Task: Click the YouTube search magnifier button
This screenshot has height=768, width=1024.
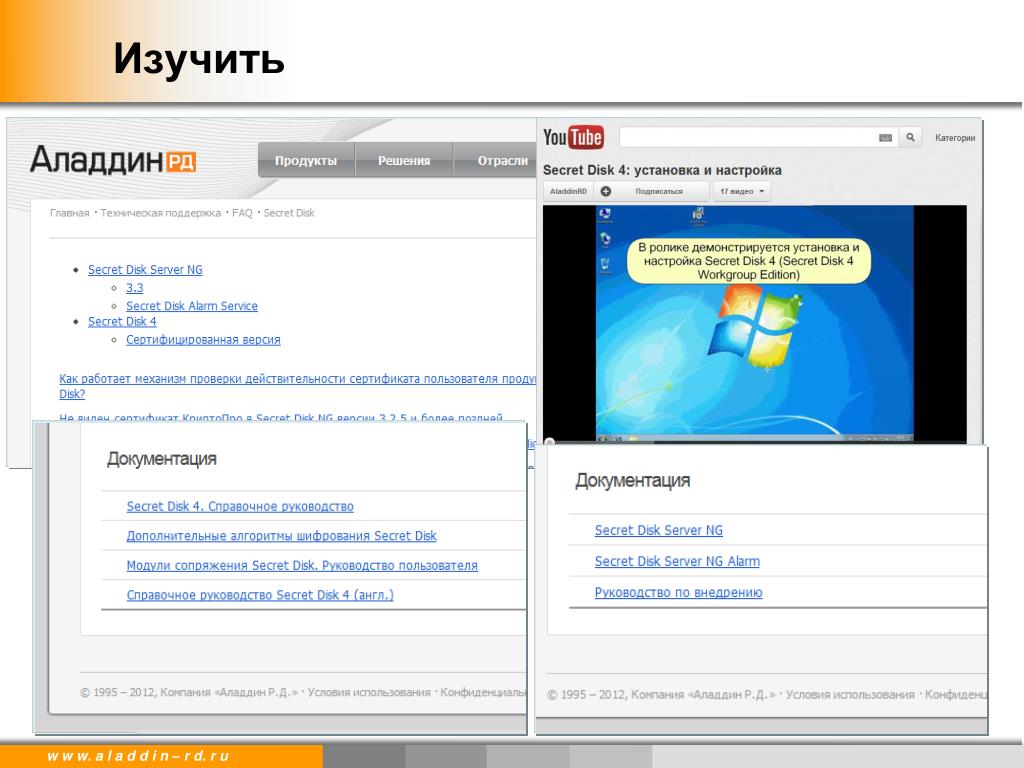Action: 910,137
